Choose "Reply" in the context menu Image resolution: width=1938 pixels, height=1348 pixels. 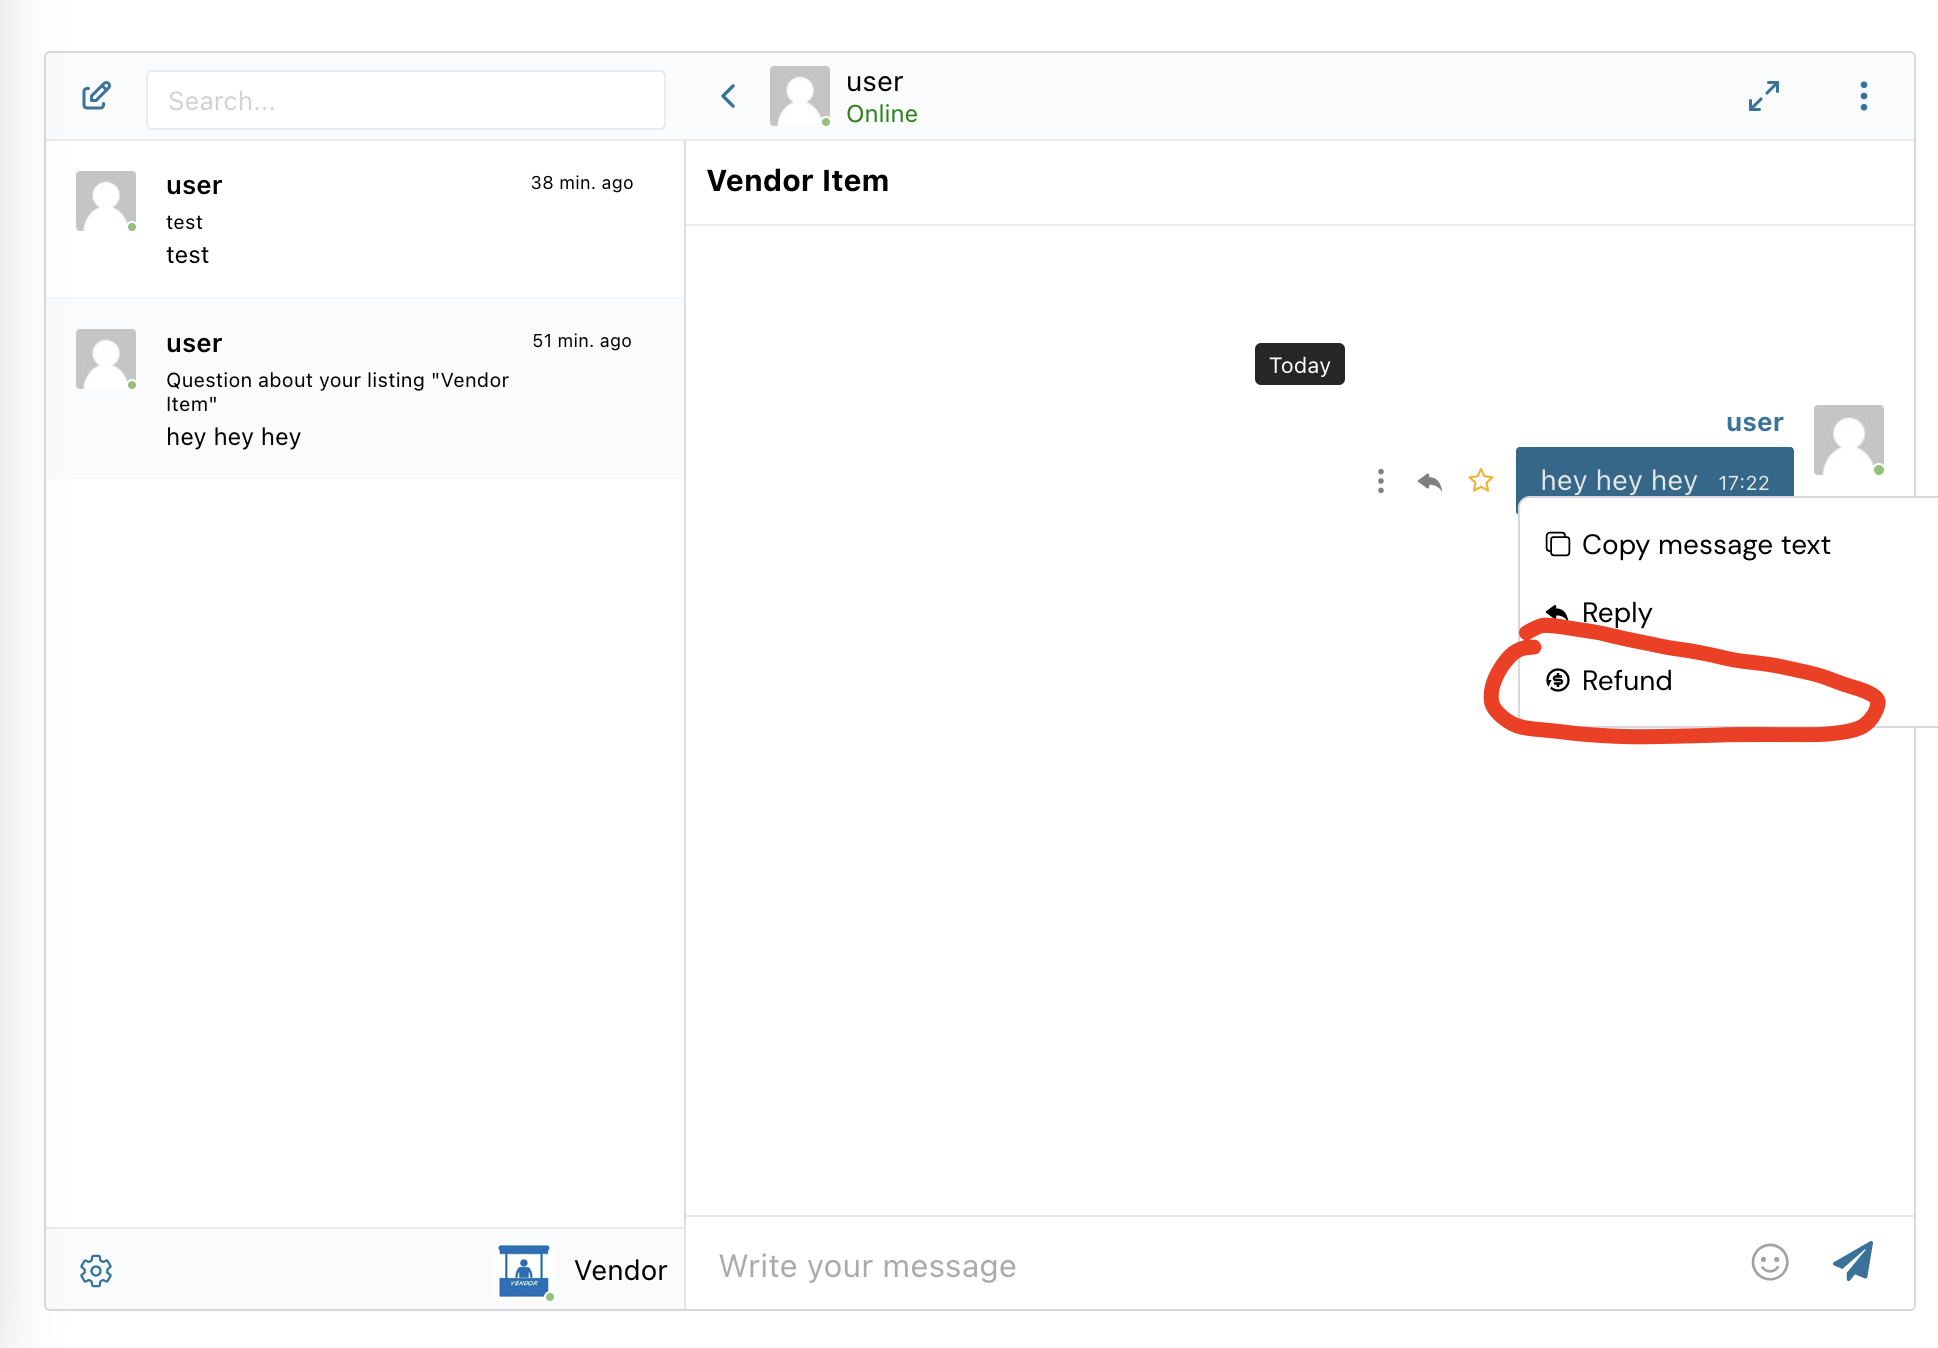click(x=1615, y=612)
